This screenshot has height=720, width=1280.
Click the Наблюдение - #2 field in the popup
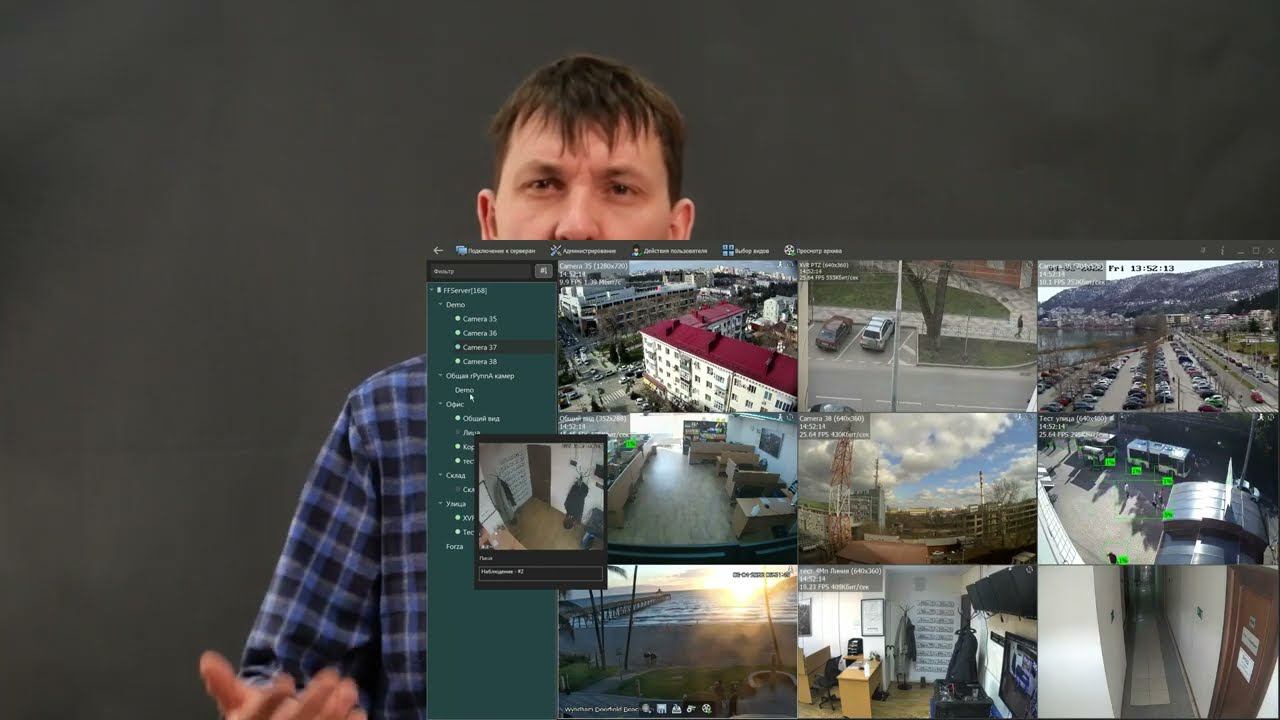click(541, 572)
